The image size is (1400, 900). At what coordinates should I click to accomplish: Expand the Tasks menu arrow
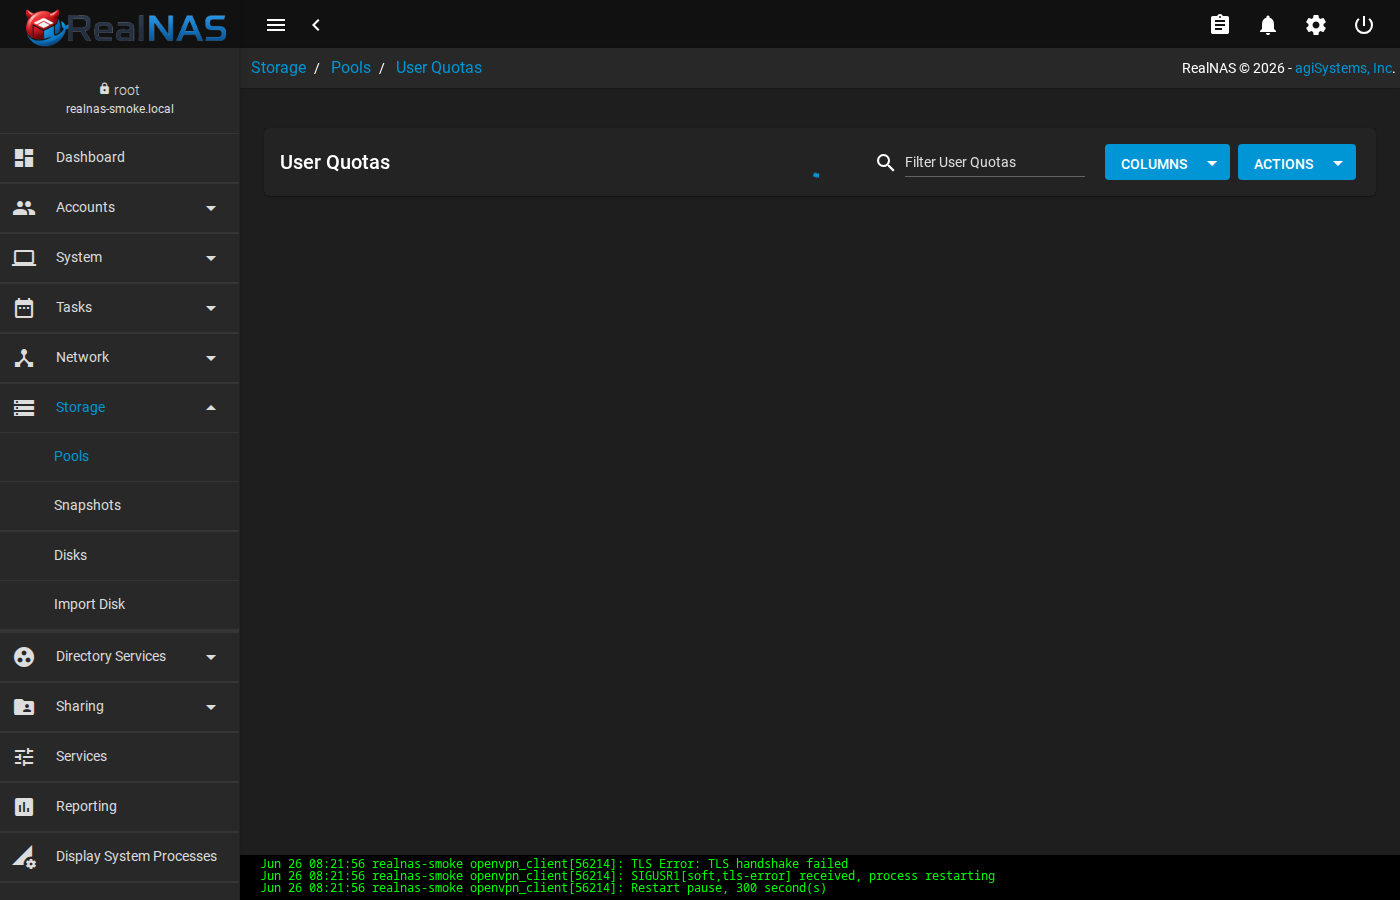[x=211, y=308]
